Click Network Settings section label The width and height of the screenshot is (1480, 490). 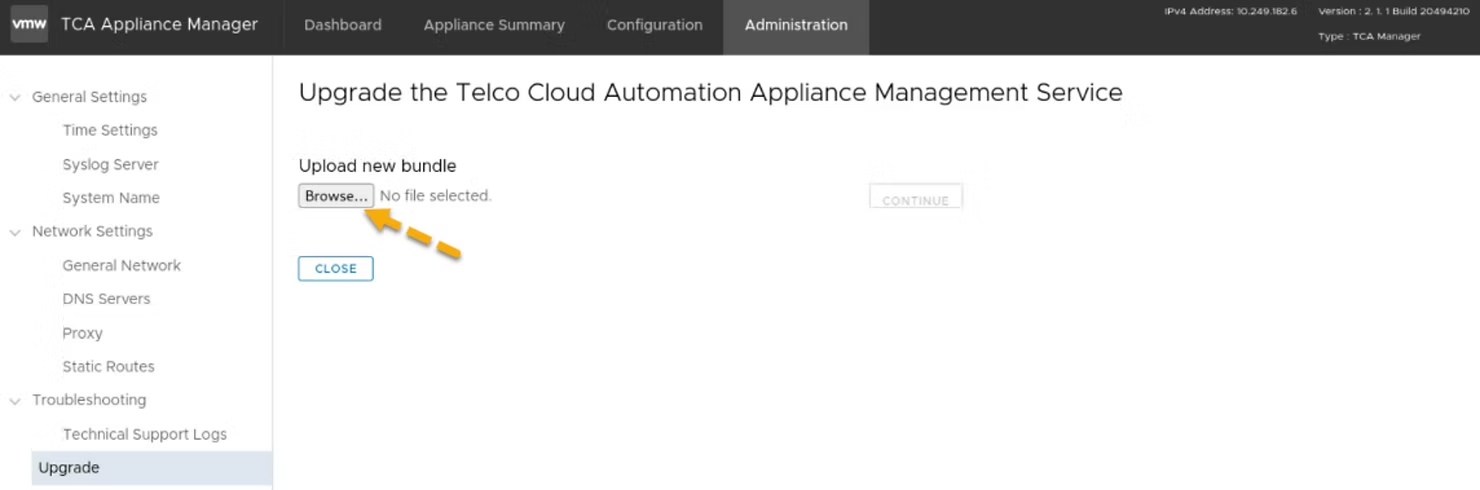click(92, 232)
